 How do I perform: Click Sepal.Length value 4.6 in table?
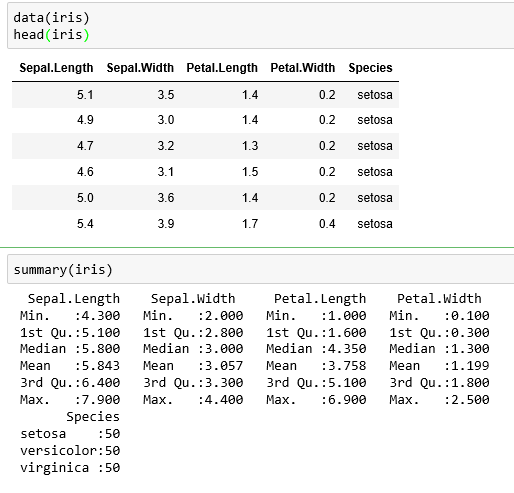click(85, 172)
